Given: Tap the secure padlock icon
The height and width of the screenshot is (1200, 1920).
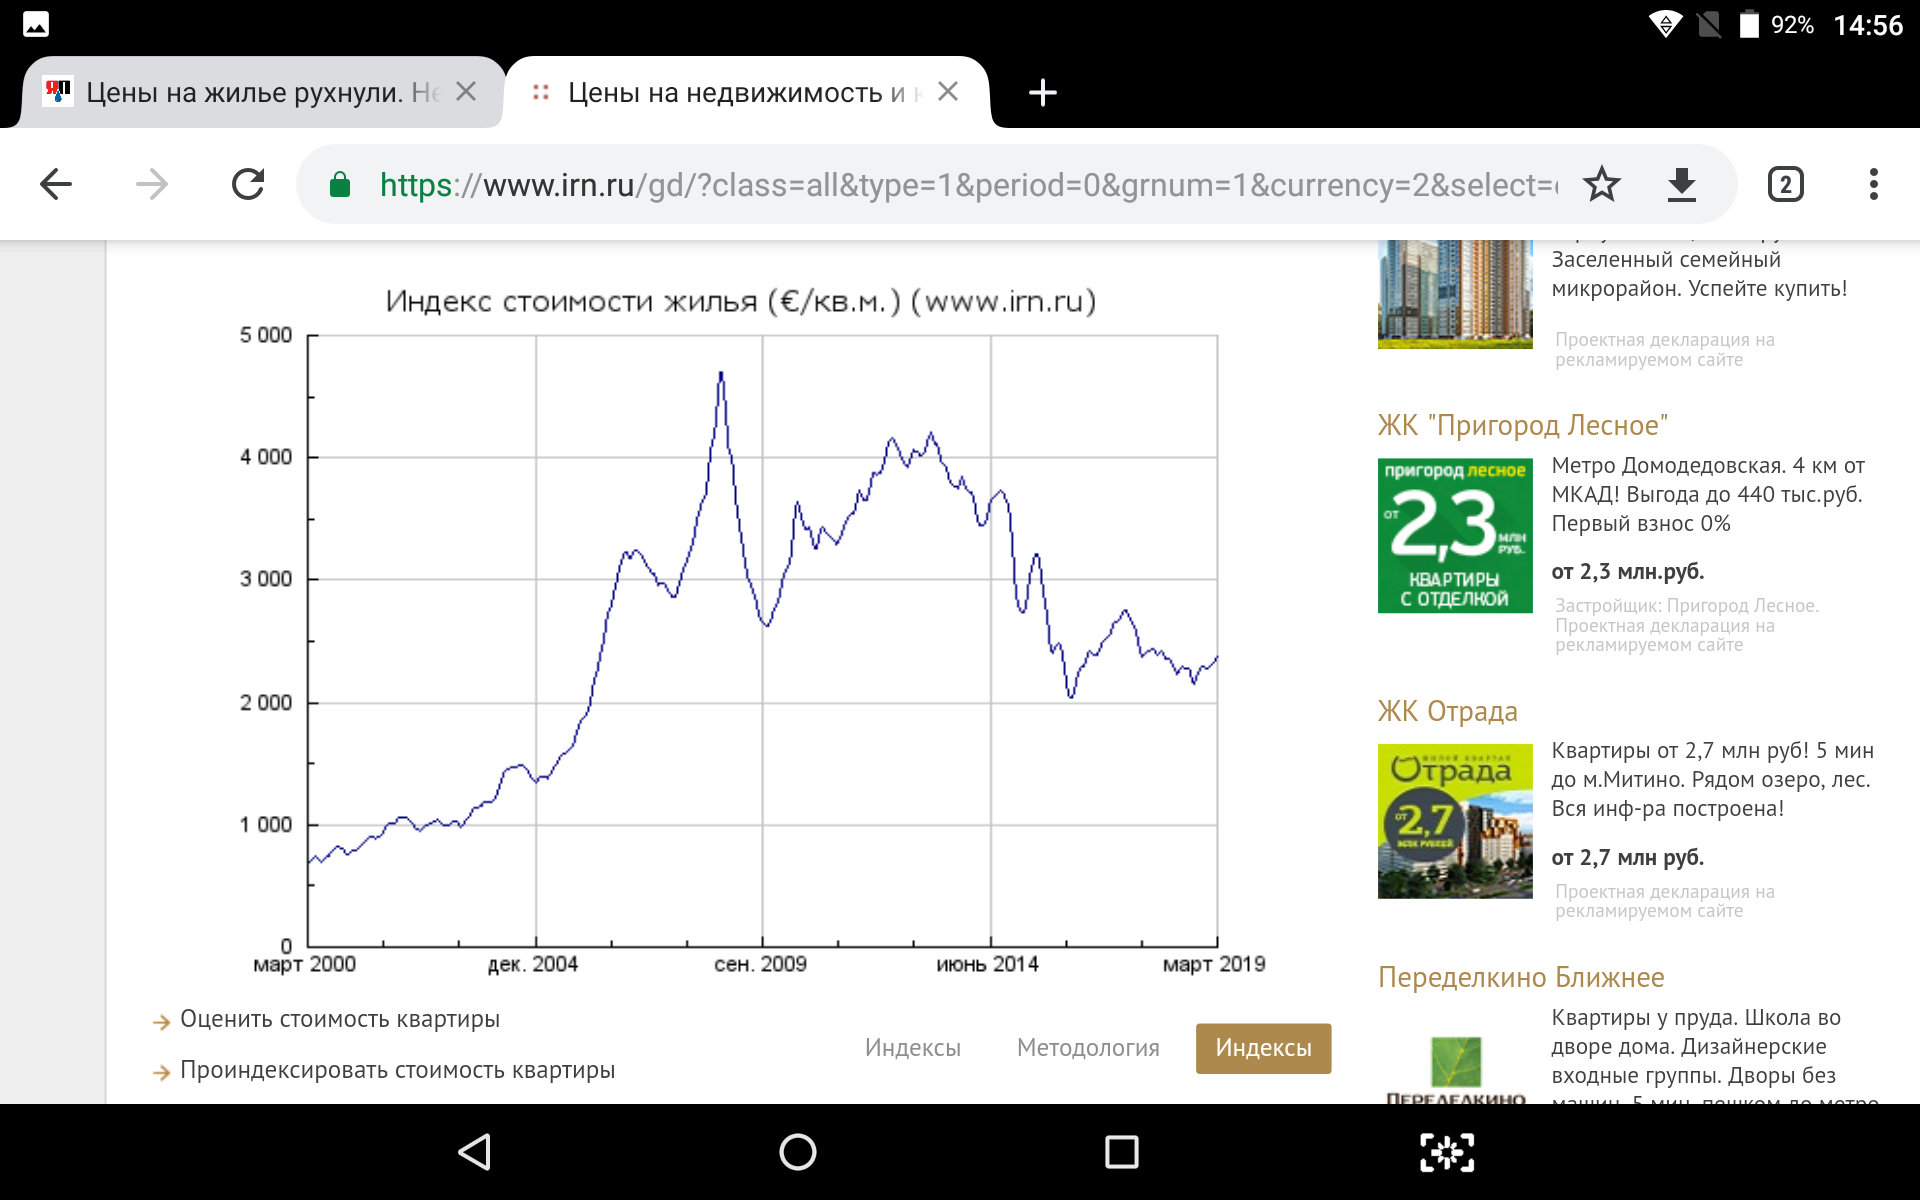Looking at the screenshot, I should click(x=340, y=184).
